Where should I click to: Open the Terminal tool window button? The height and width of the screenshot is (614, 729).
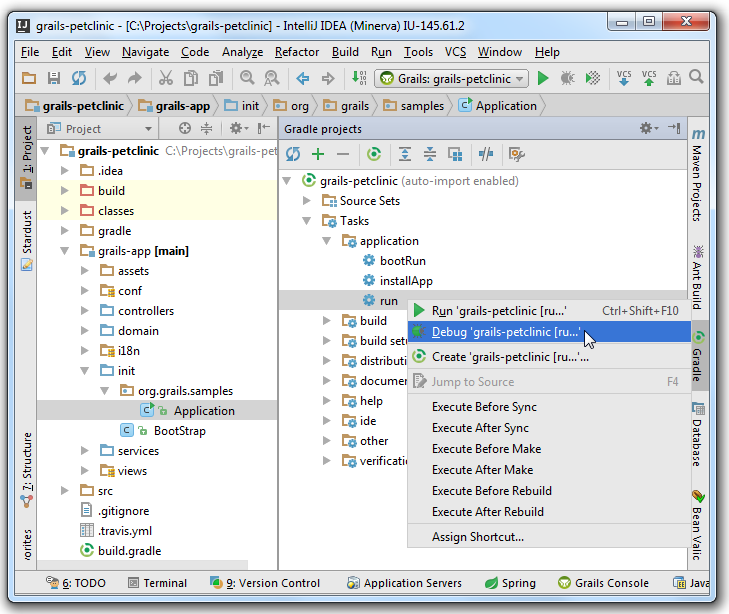tap(156, 583)
